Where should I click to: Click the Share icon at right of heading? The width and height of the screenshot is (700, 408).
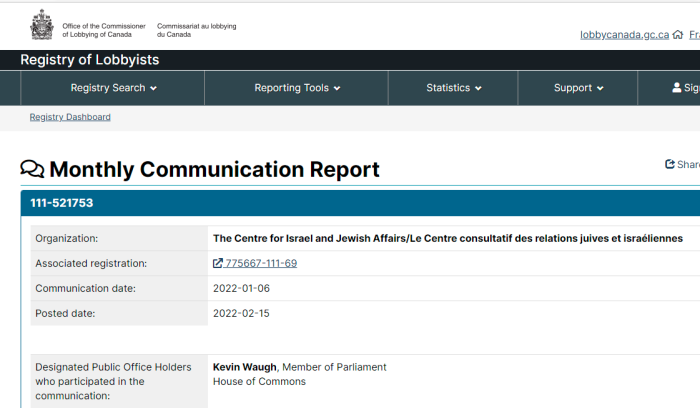tap(670, 164)
